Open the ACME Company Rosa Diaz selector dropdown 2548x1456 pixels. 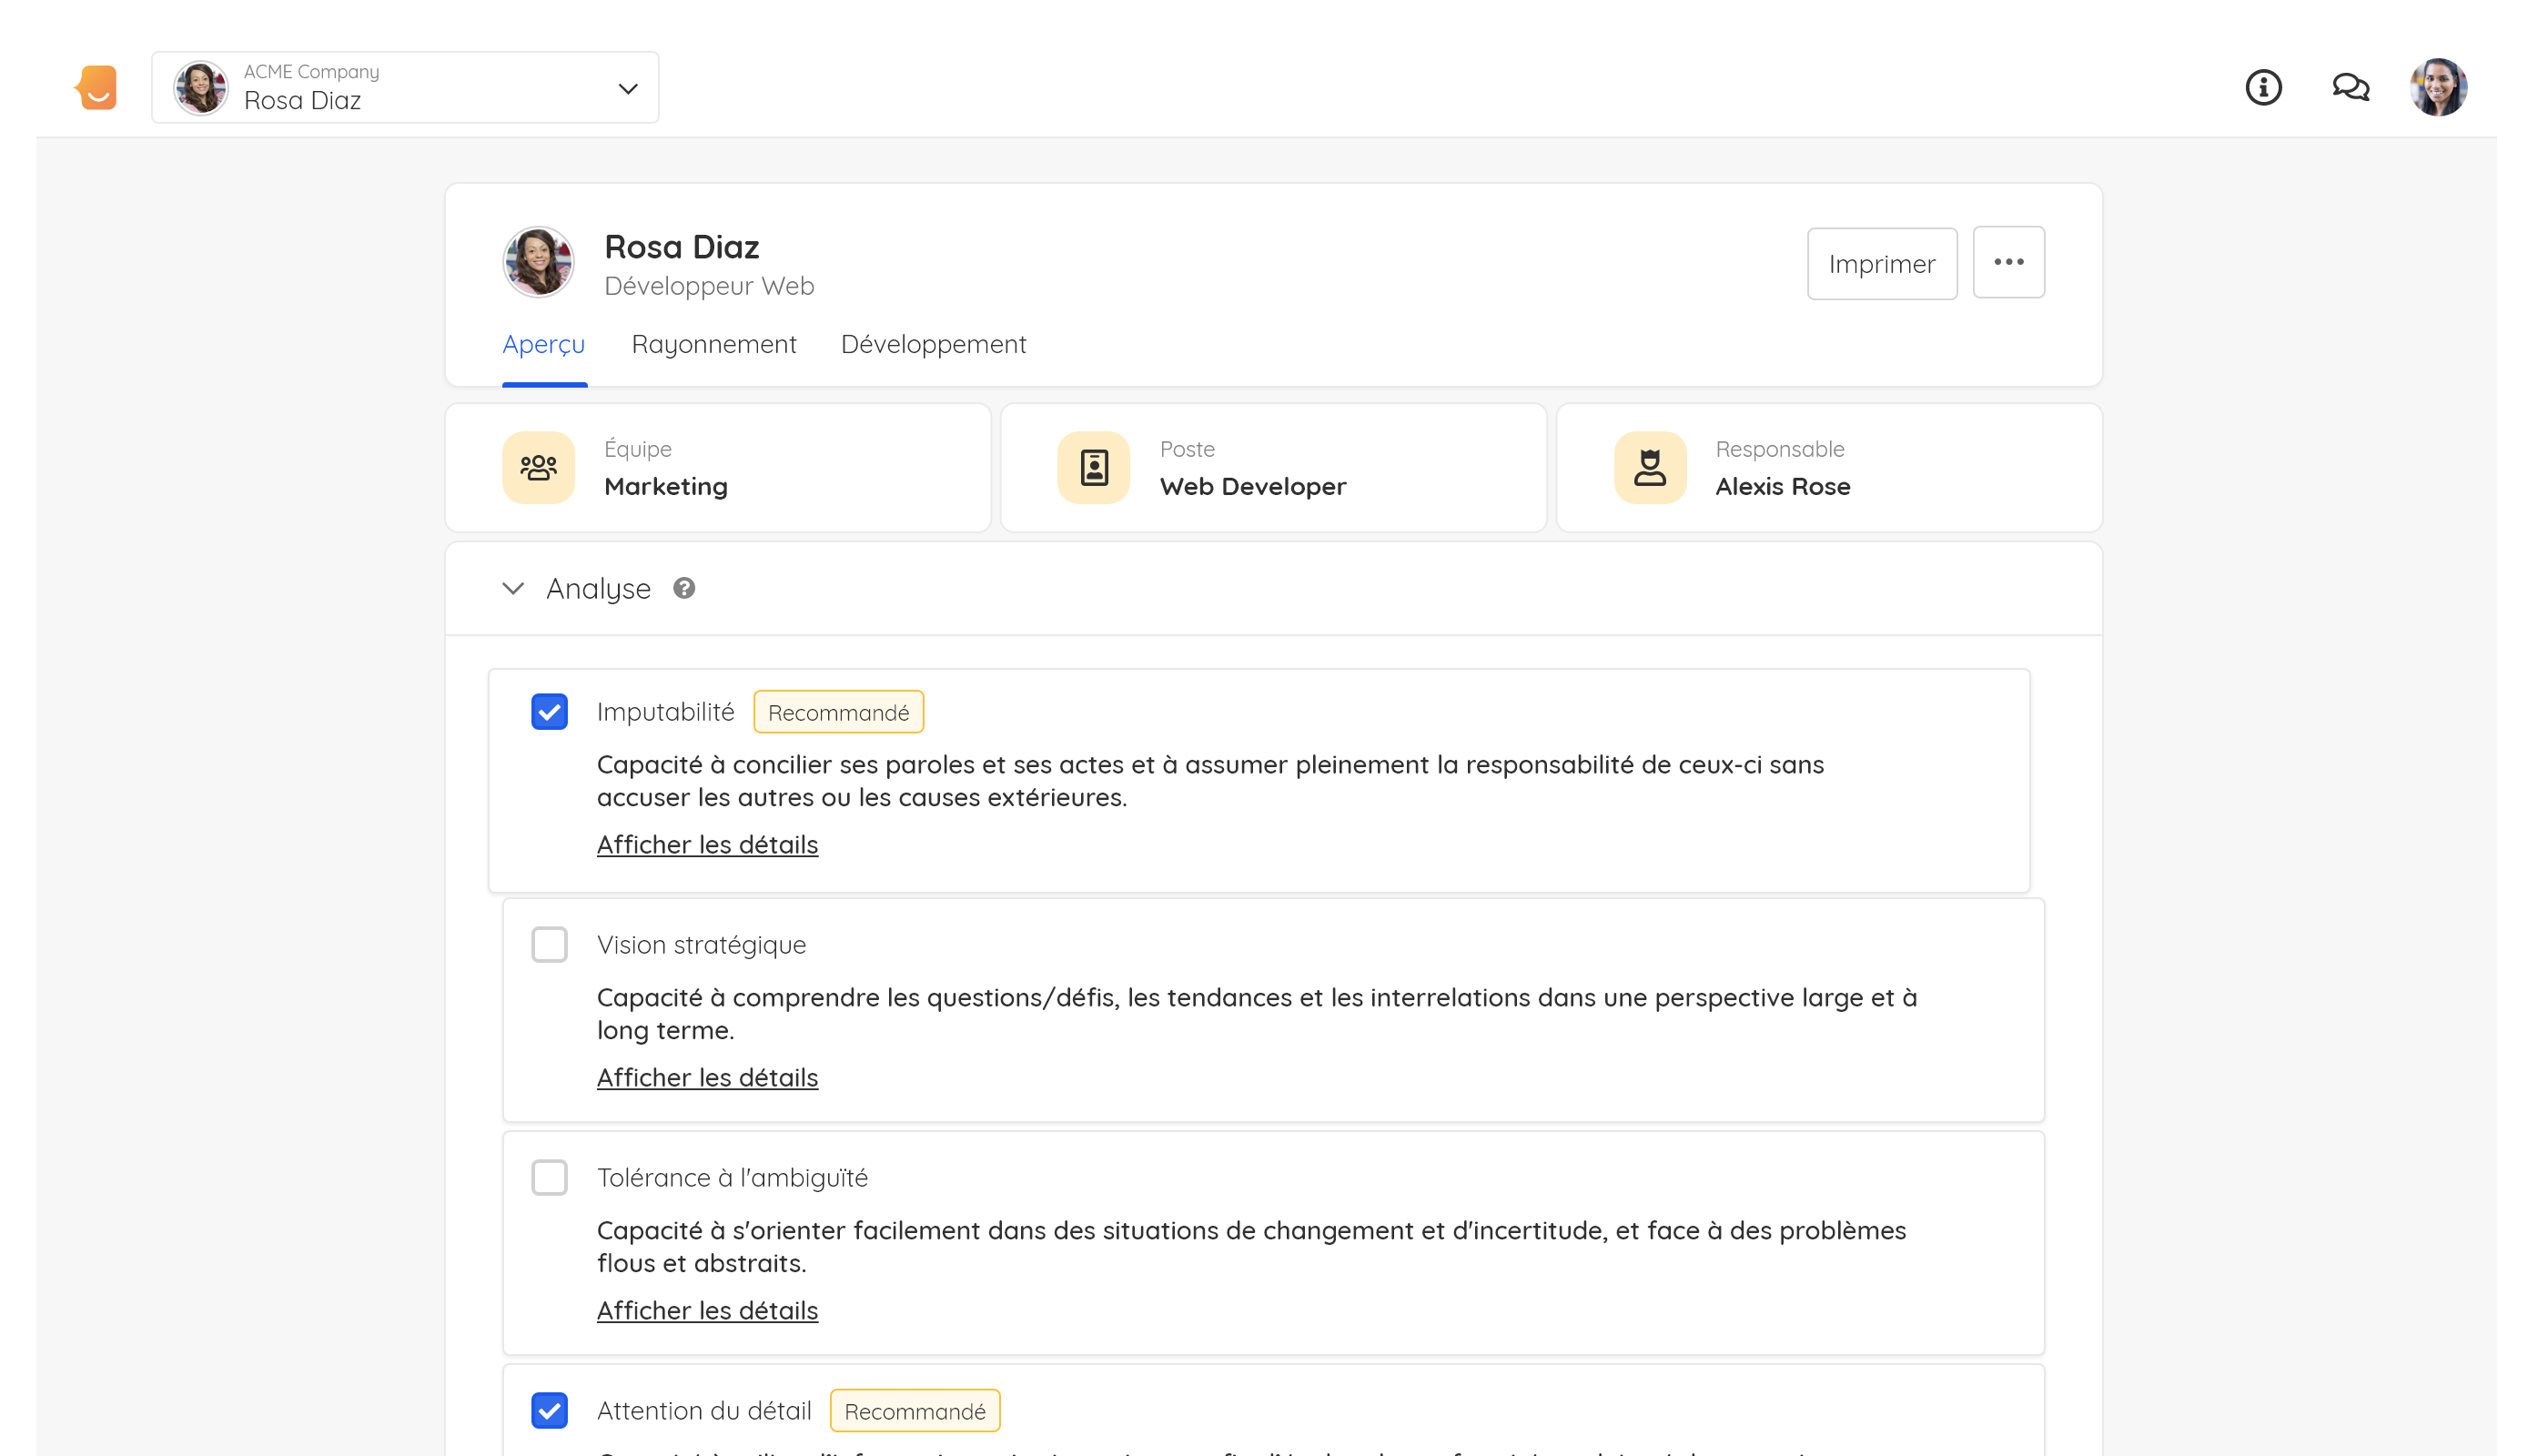tap(405, 88)
